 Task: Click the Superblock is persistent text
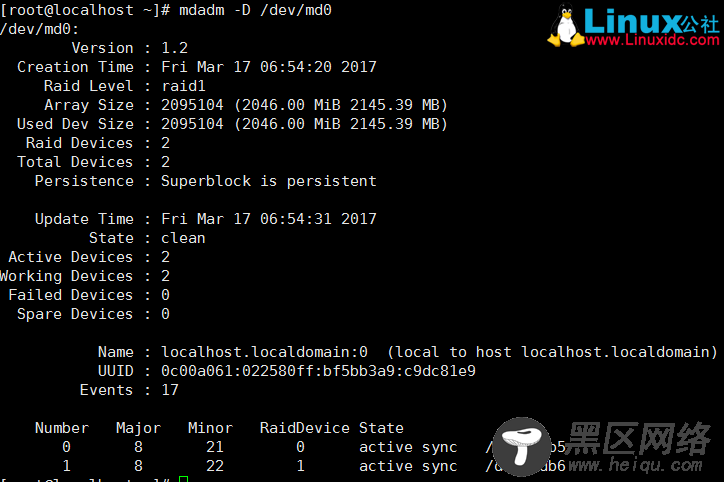click(x=269, y=181)
